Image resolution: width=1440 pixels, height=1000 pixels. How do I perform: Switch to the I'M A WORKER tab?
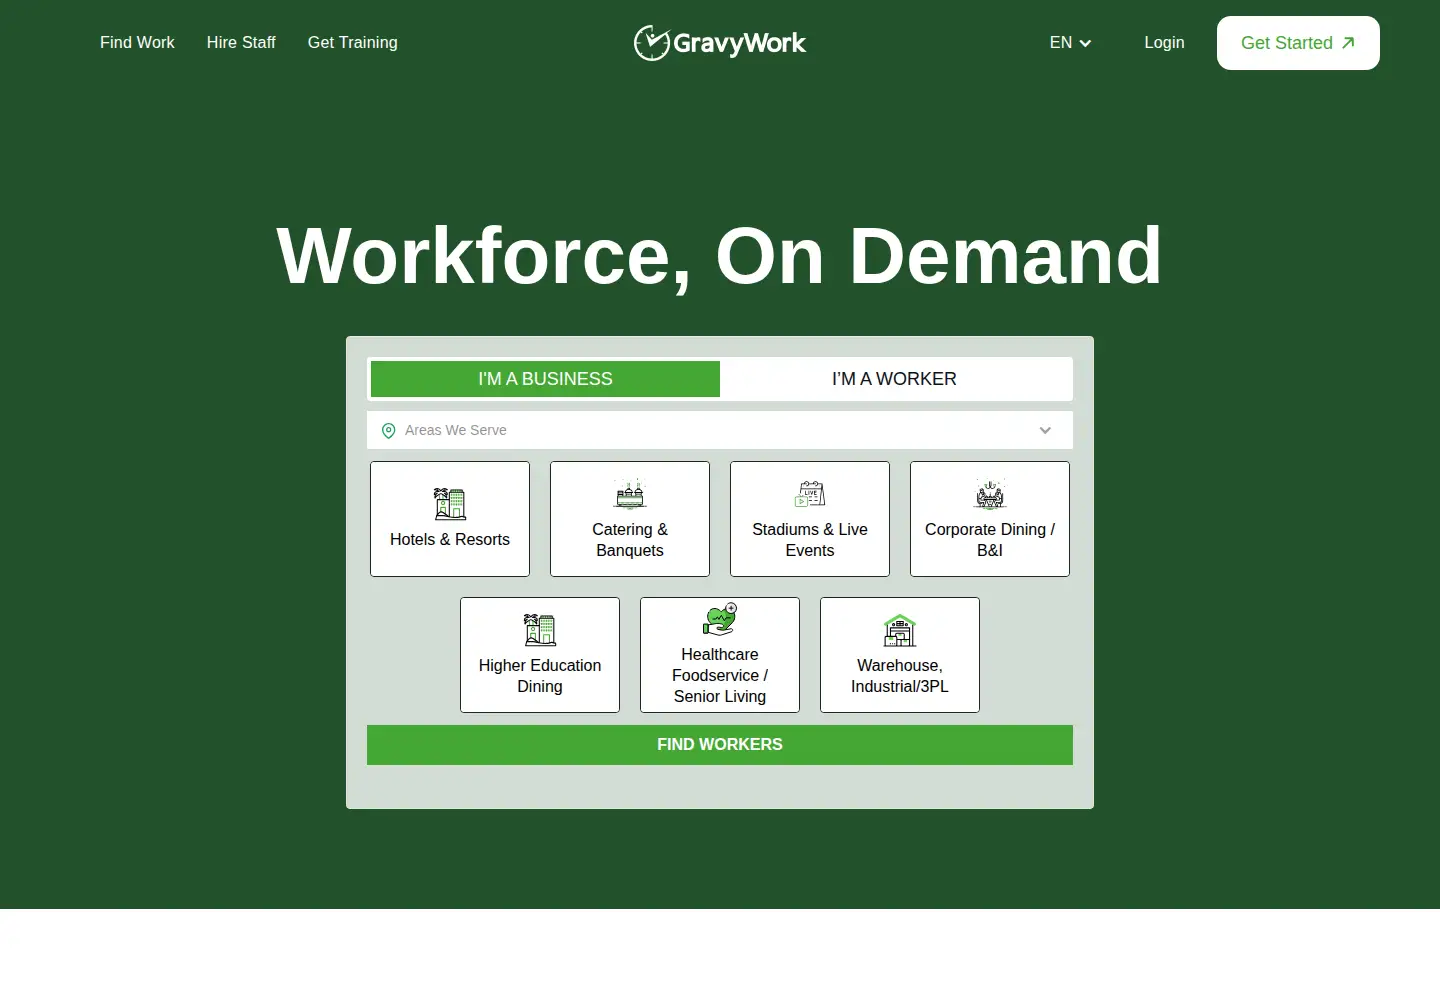point(895,379)
